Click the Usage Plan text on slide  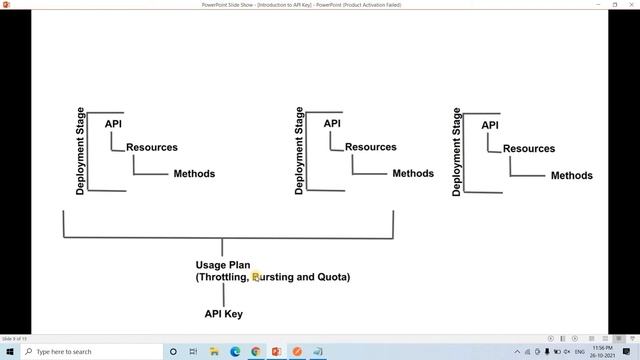pos(223,265)
